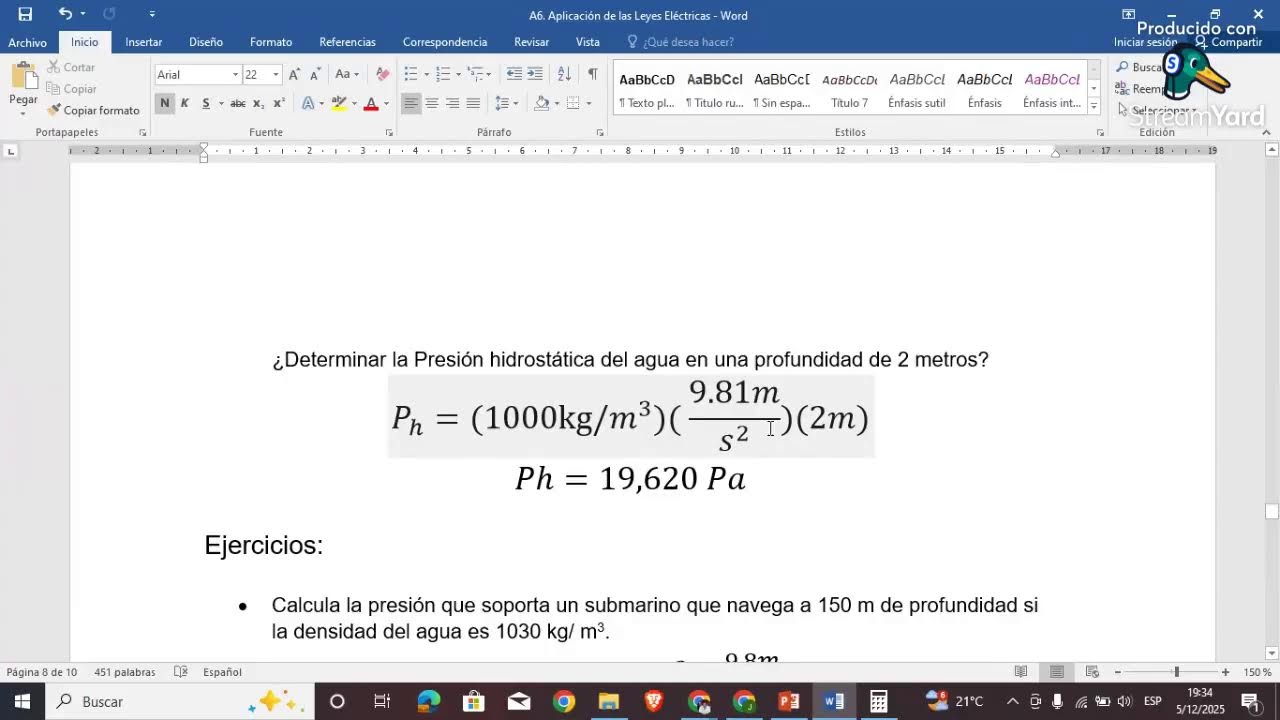Viewport: 1280px width, 720px height.
Task: Click the Sort A-Z icon
Action: click(564, 75)
